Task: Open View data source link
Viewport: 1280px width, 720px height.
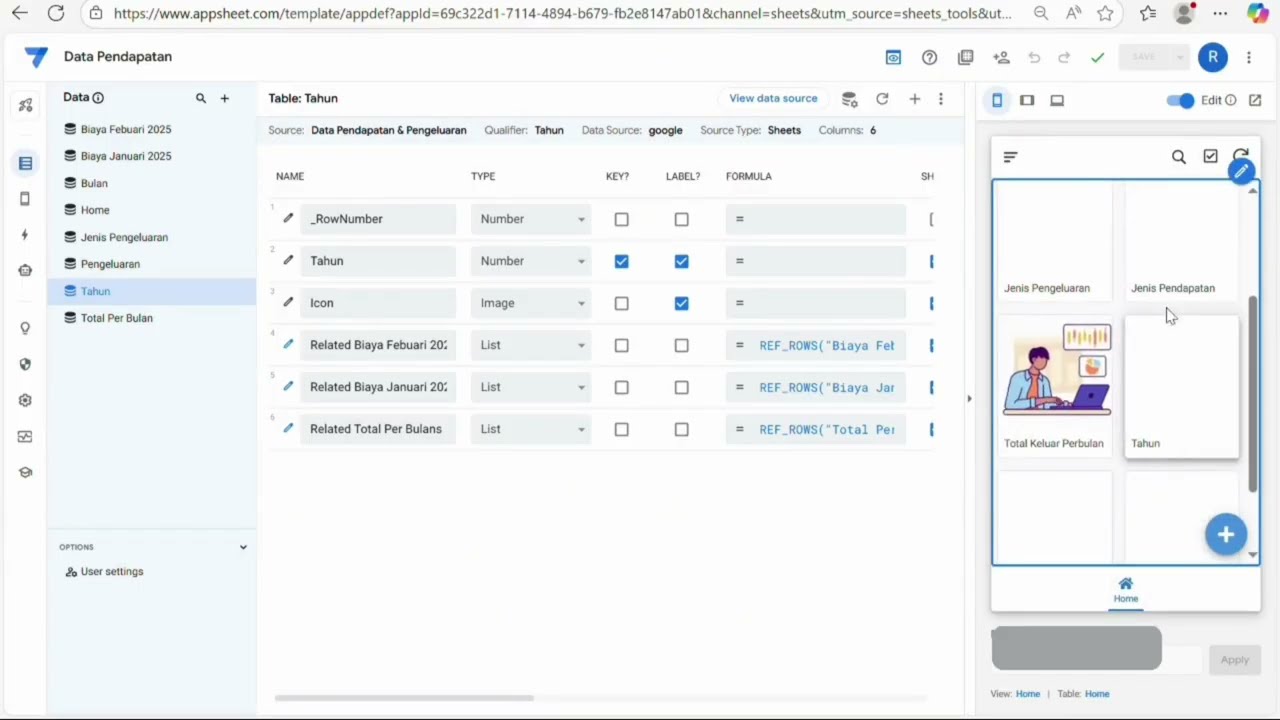Action: click(x=773, y=98)
